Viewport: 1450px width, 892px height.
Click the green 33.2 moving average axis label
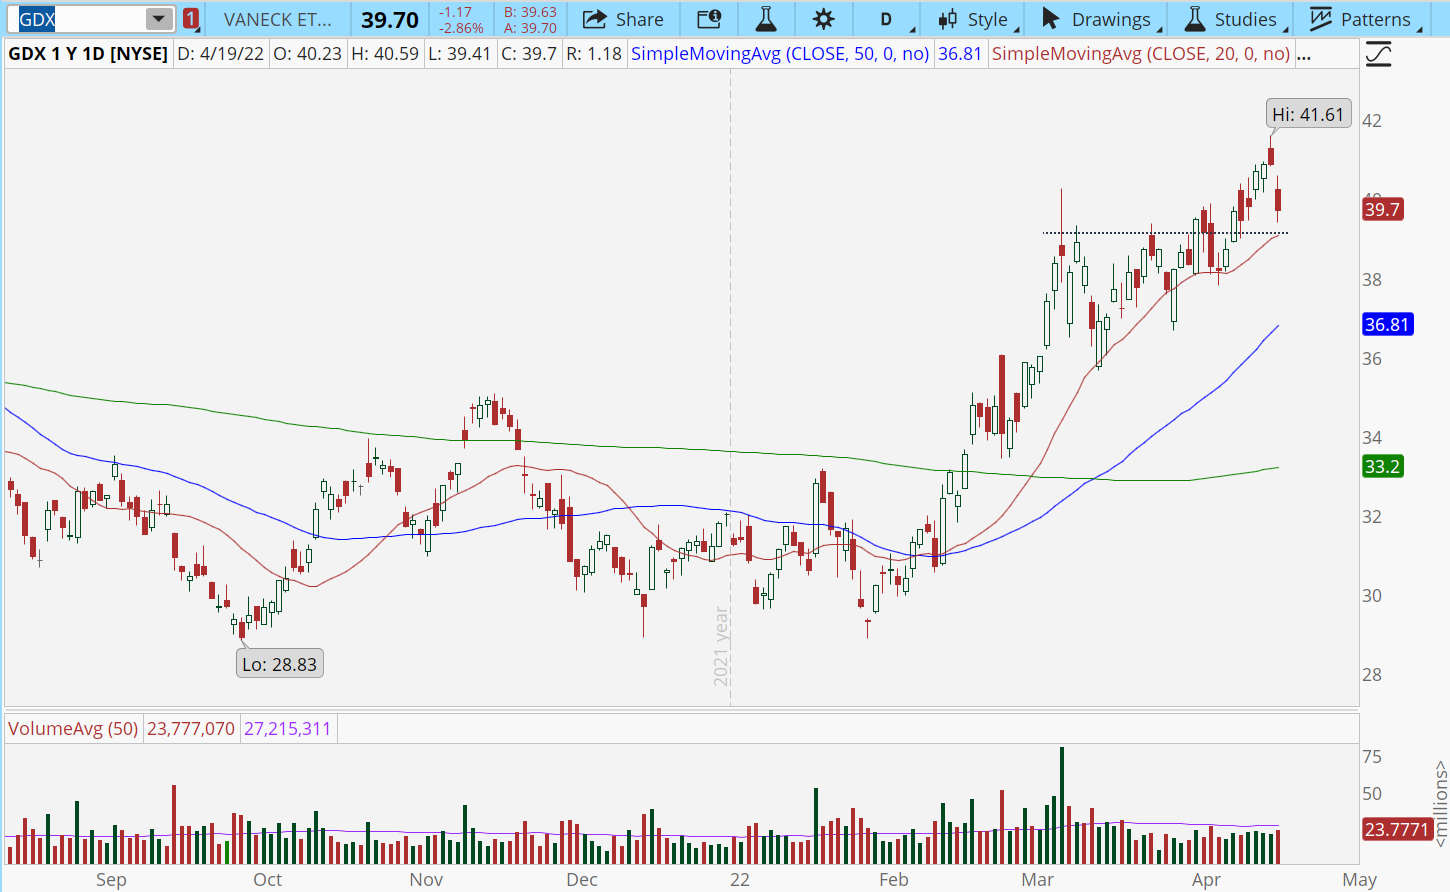pos(1383,466)
